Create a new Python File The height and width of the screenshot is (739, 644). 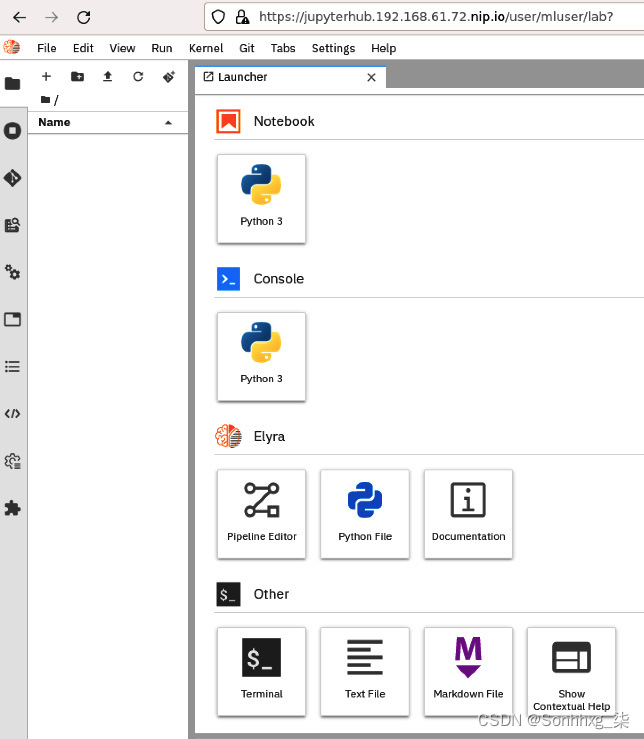(x=365, y=514)
